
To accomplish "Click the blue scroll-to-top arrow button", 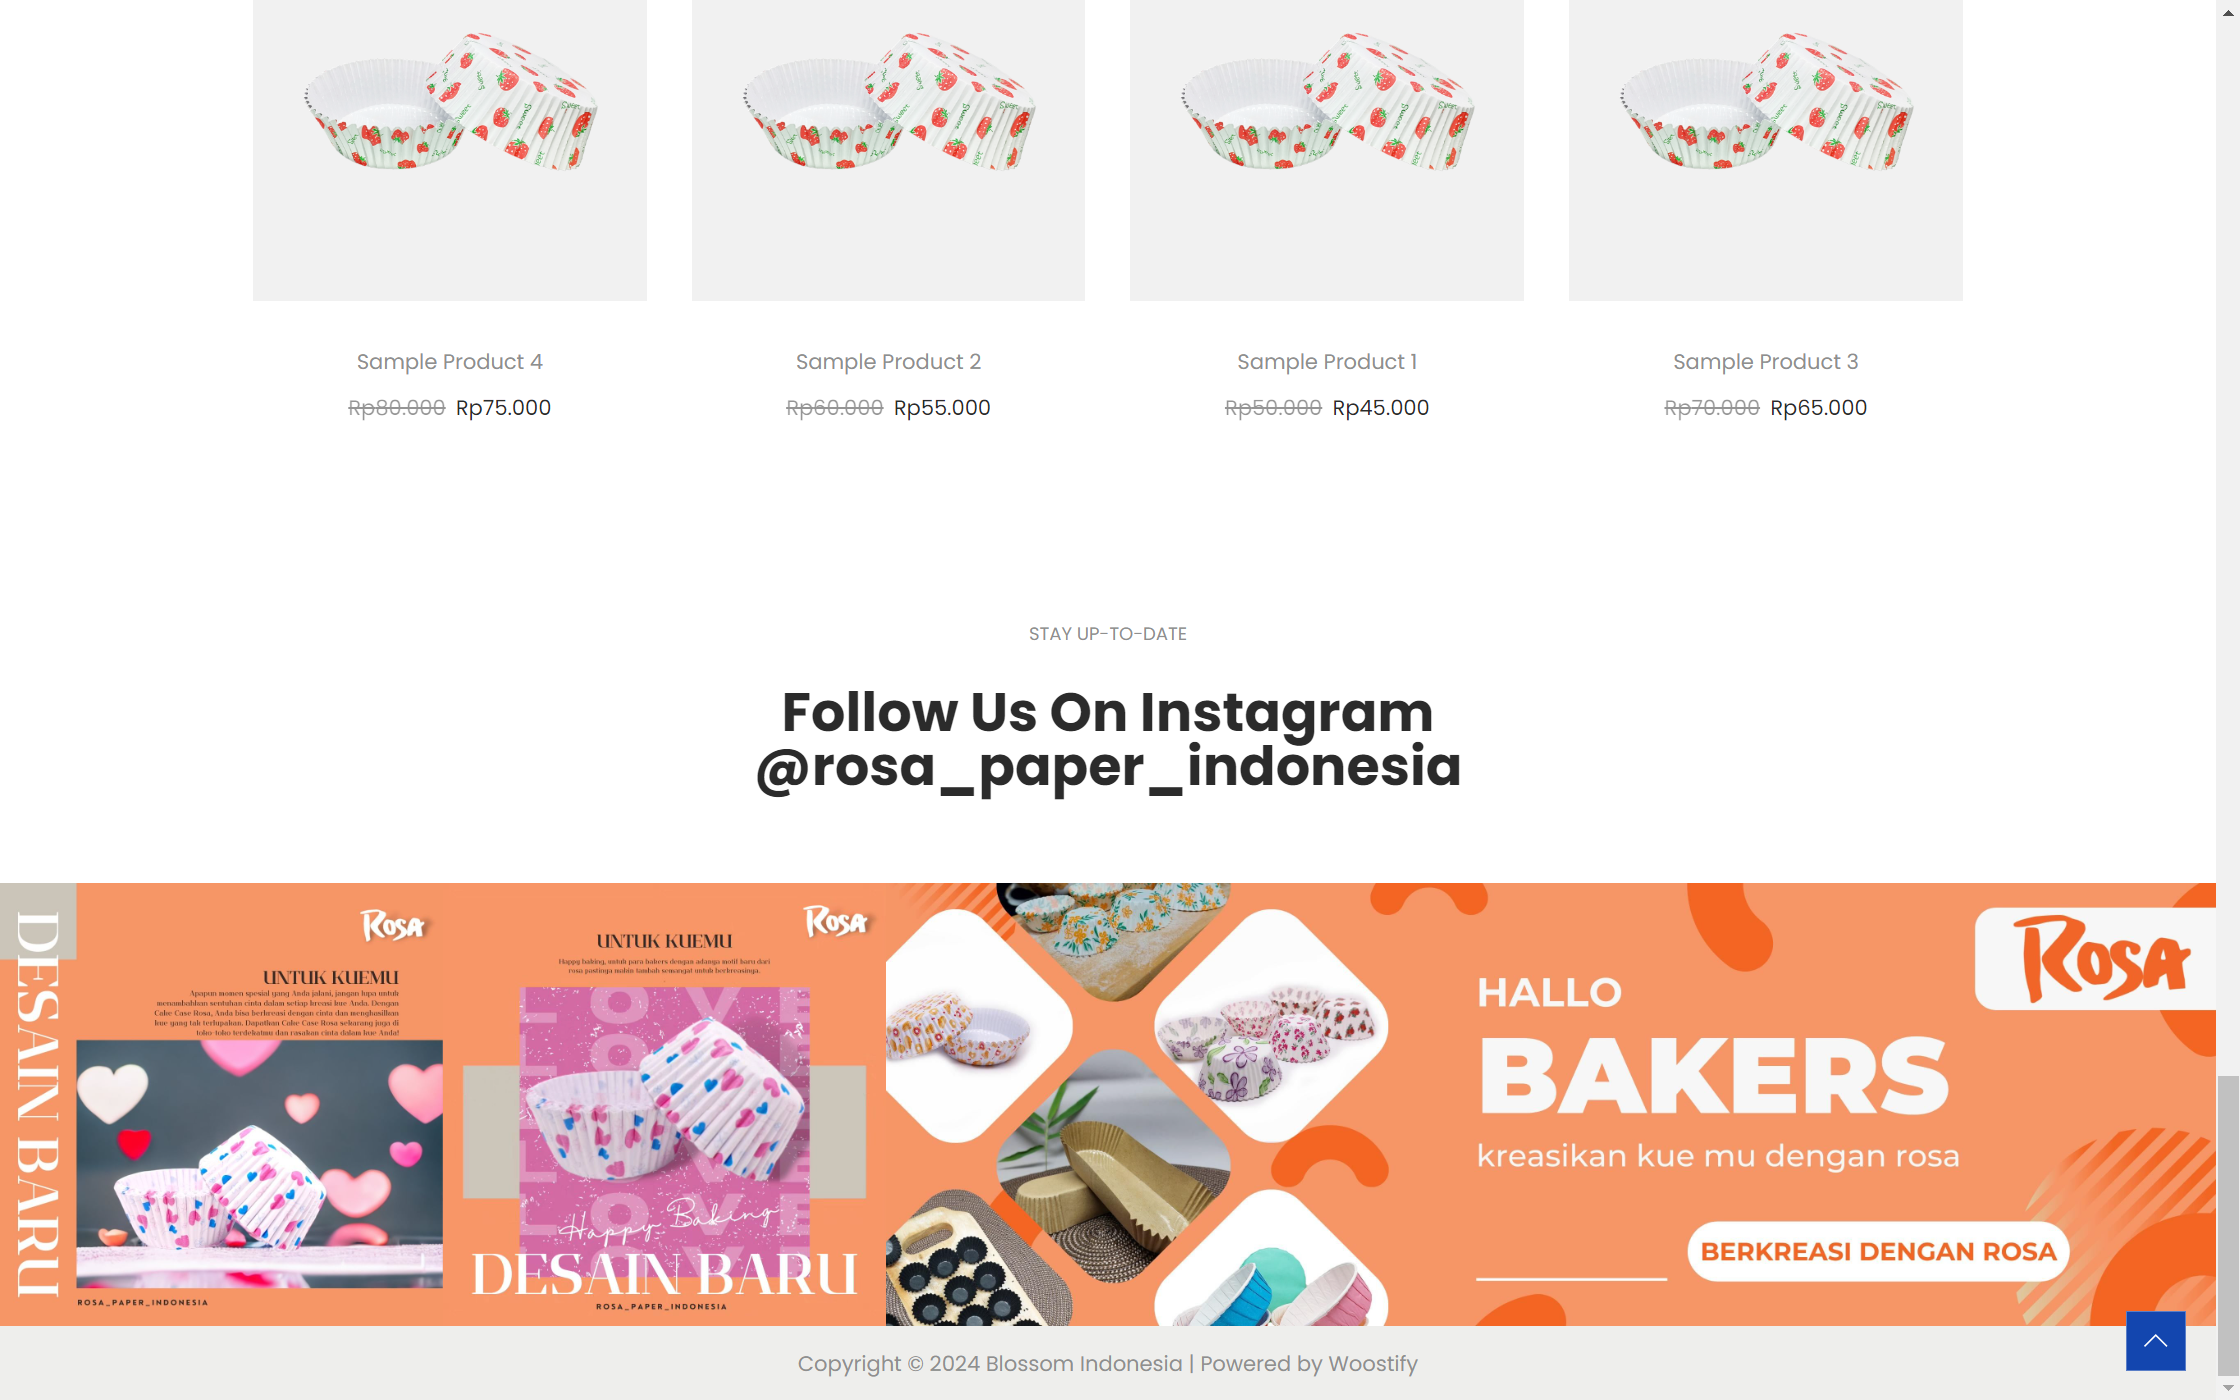I will (2155, 1340).
